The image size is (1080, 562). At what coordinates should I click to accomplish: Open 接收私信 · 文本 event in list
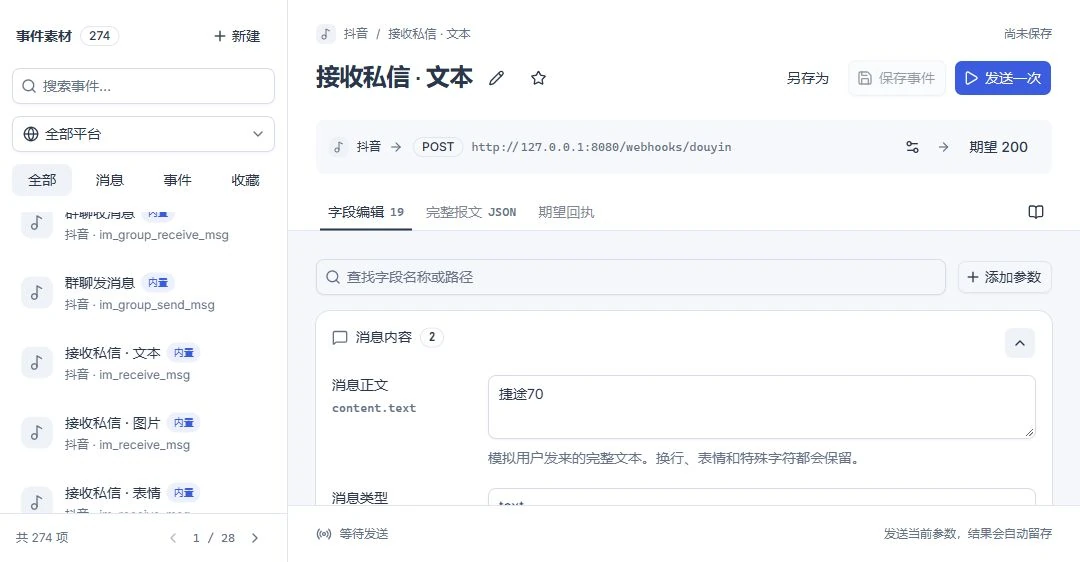coord(143,363)
